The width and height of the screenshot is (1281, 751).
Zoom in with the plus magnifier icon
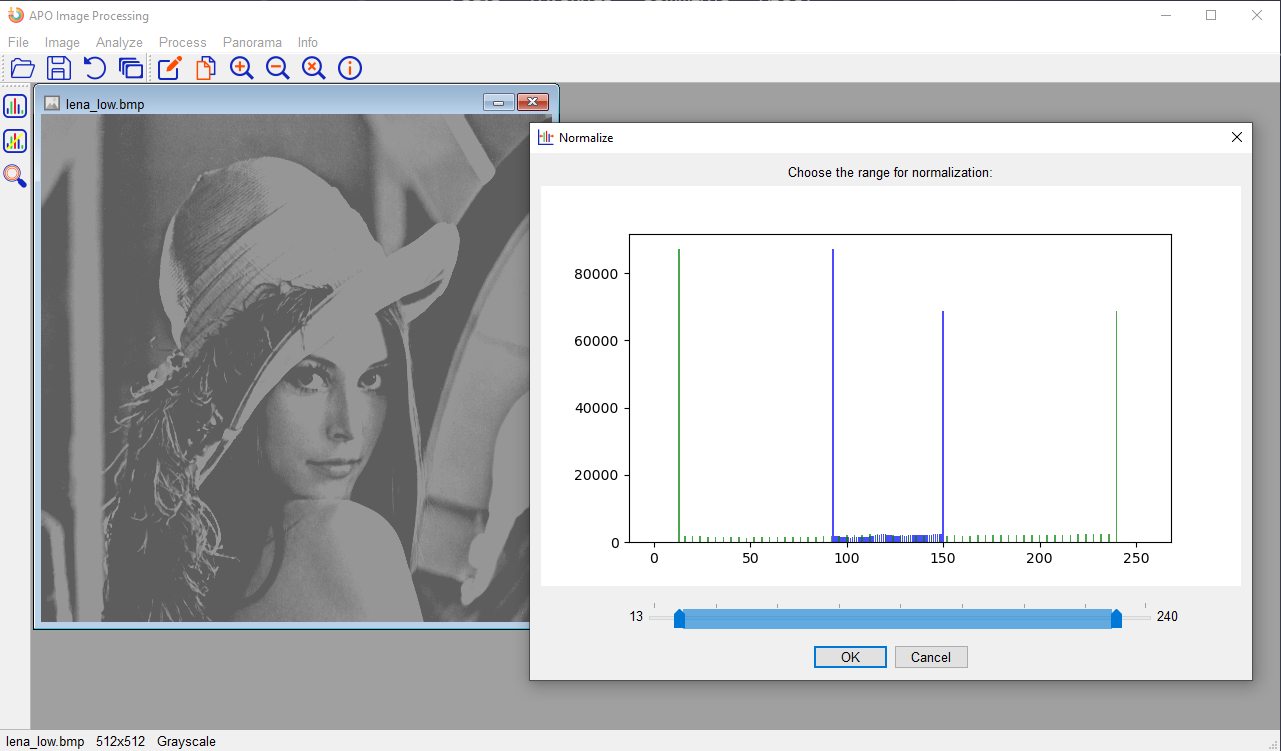(241, 68)
